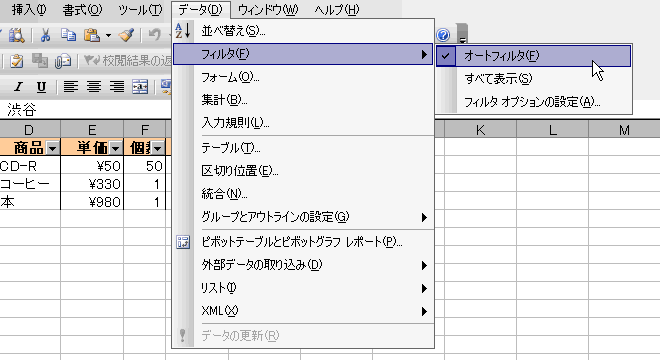Choose 並べ替え(S)... sort command
Image resolution: width=660 pixels, height=360 pixels.
click(303, 31)
